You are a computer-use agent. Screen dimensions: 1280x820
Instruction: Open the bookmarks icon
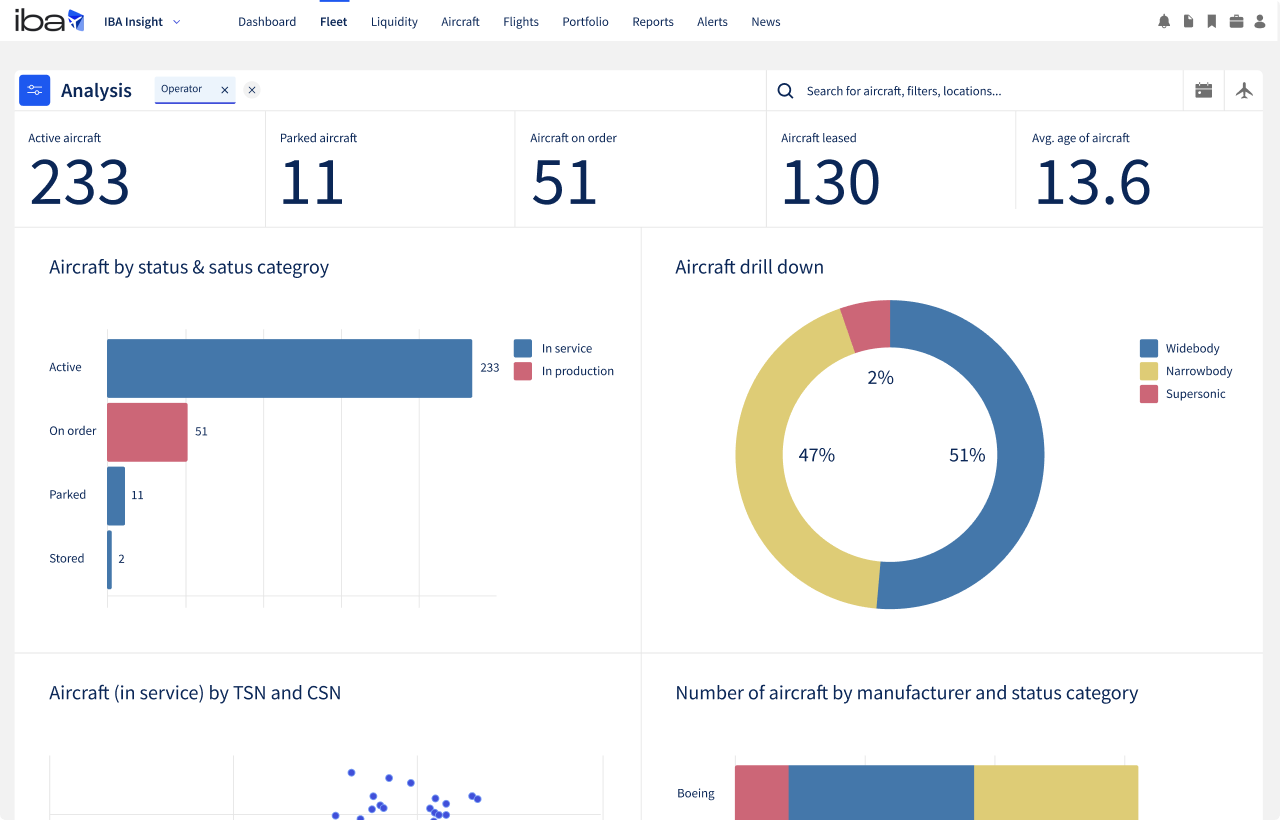click(x=1212, y=21)
